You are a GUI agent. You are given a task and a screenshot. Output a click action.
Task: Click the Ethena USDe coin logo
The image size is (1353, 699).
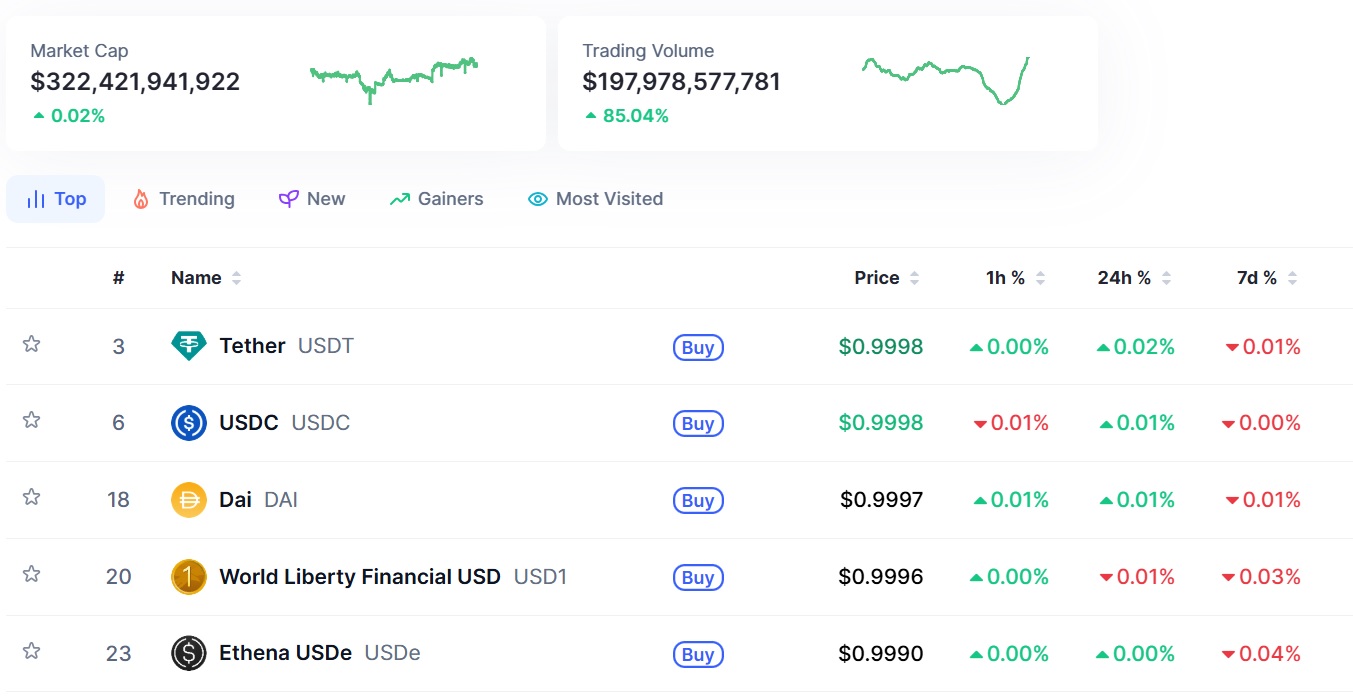coord(189,654)
